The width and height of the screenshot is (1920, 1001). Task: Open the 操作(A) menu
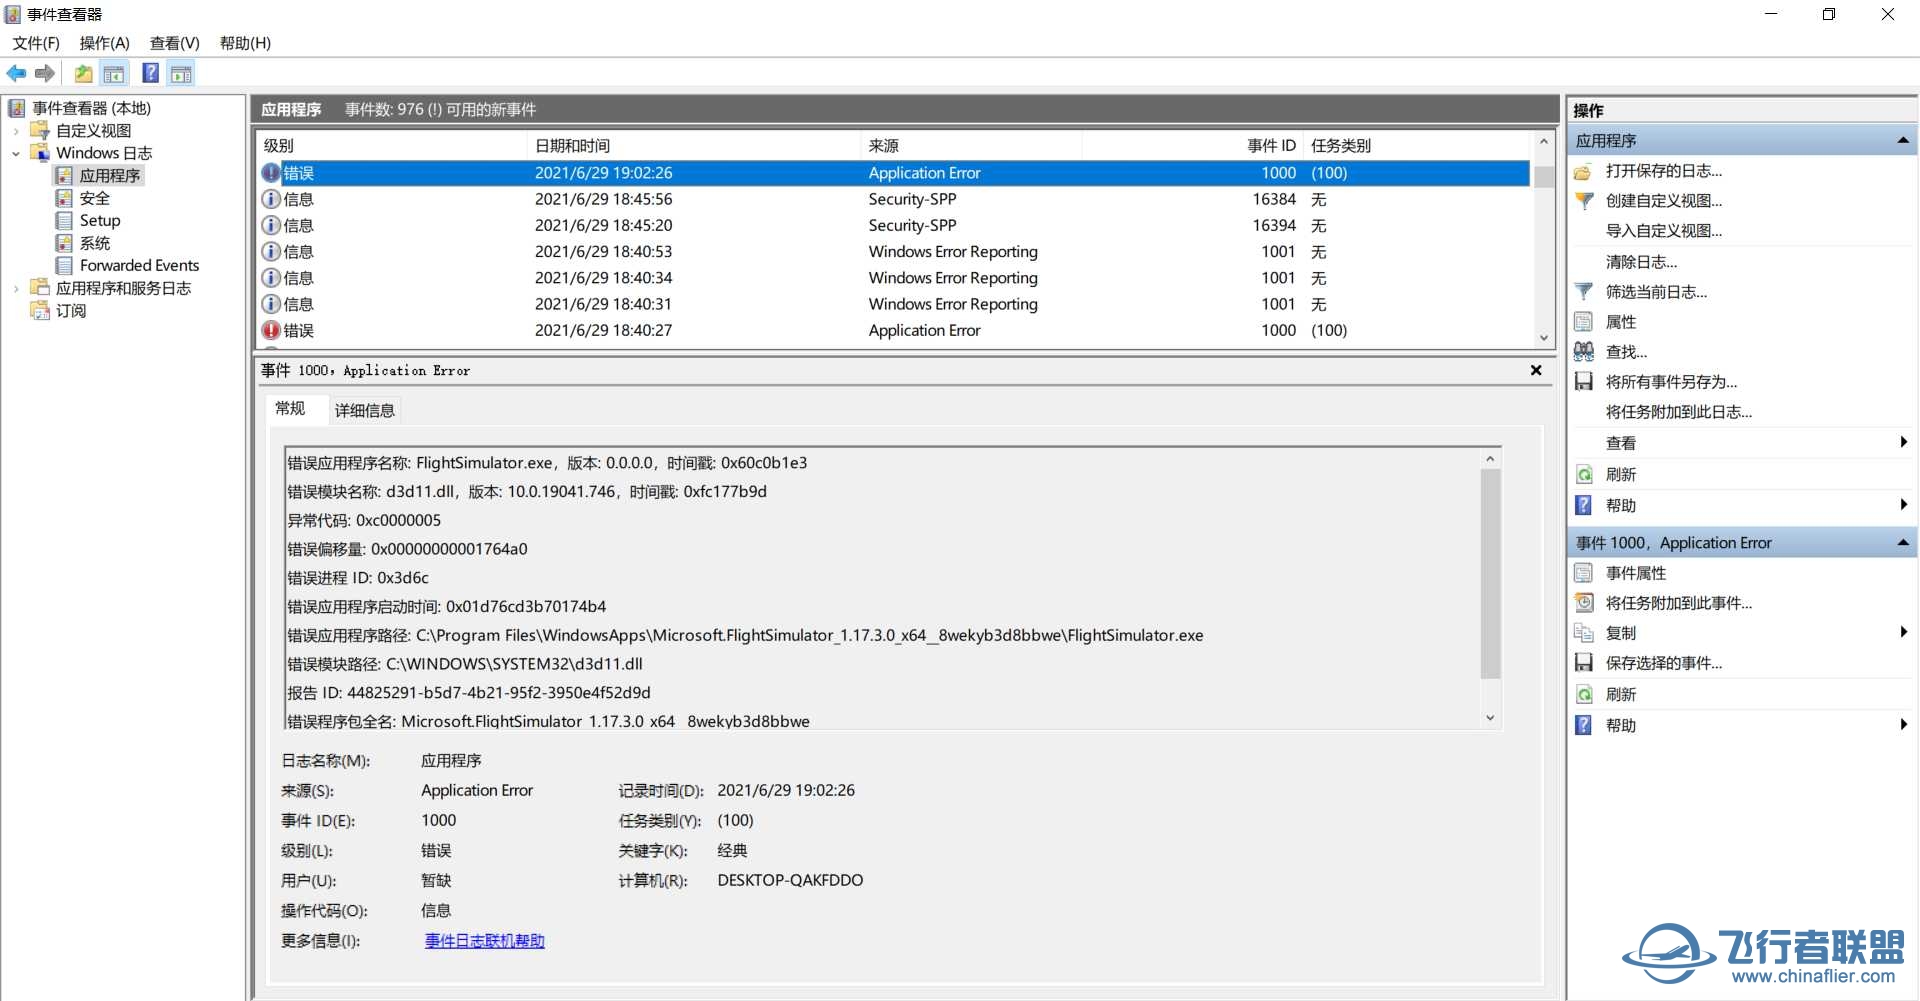point(105,43)
